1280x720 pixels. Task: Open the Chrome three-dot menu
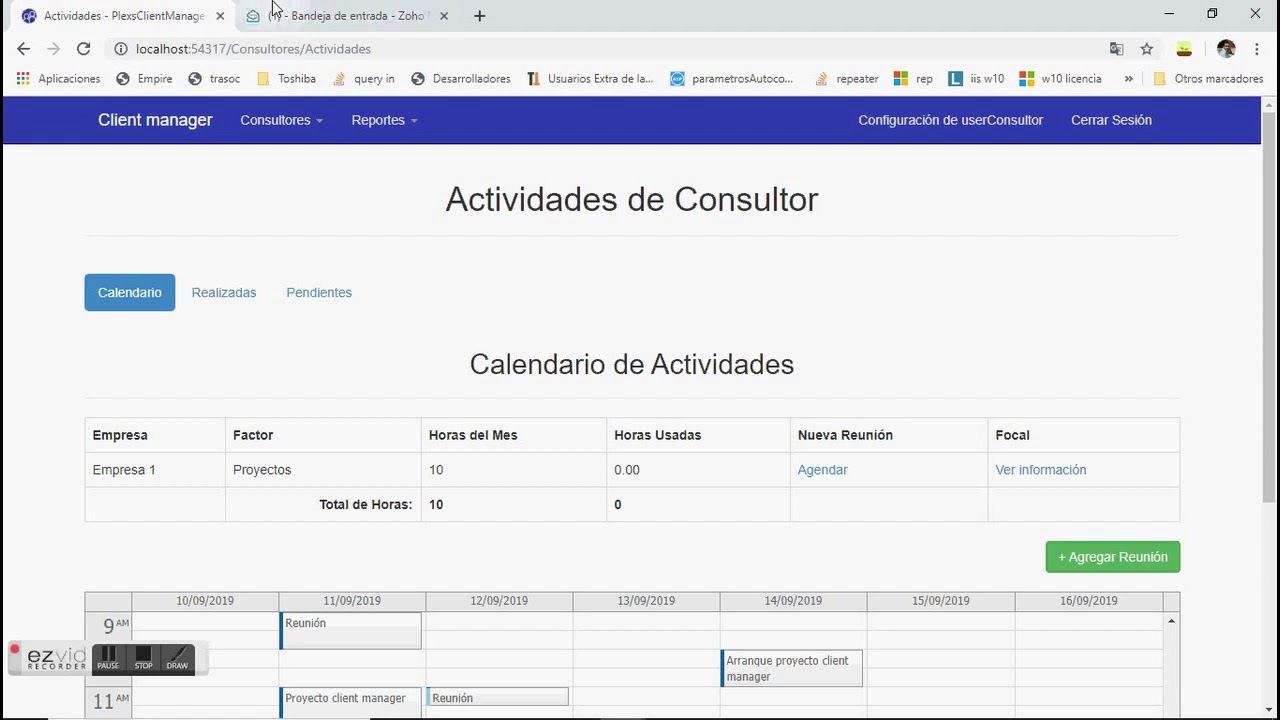click(1257, 49)
